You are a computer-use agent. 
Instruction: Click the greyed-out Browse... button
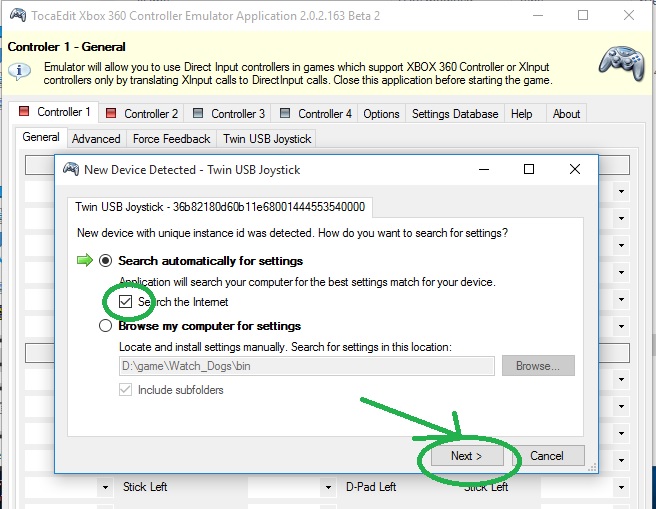(538, 366)
